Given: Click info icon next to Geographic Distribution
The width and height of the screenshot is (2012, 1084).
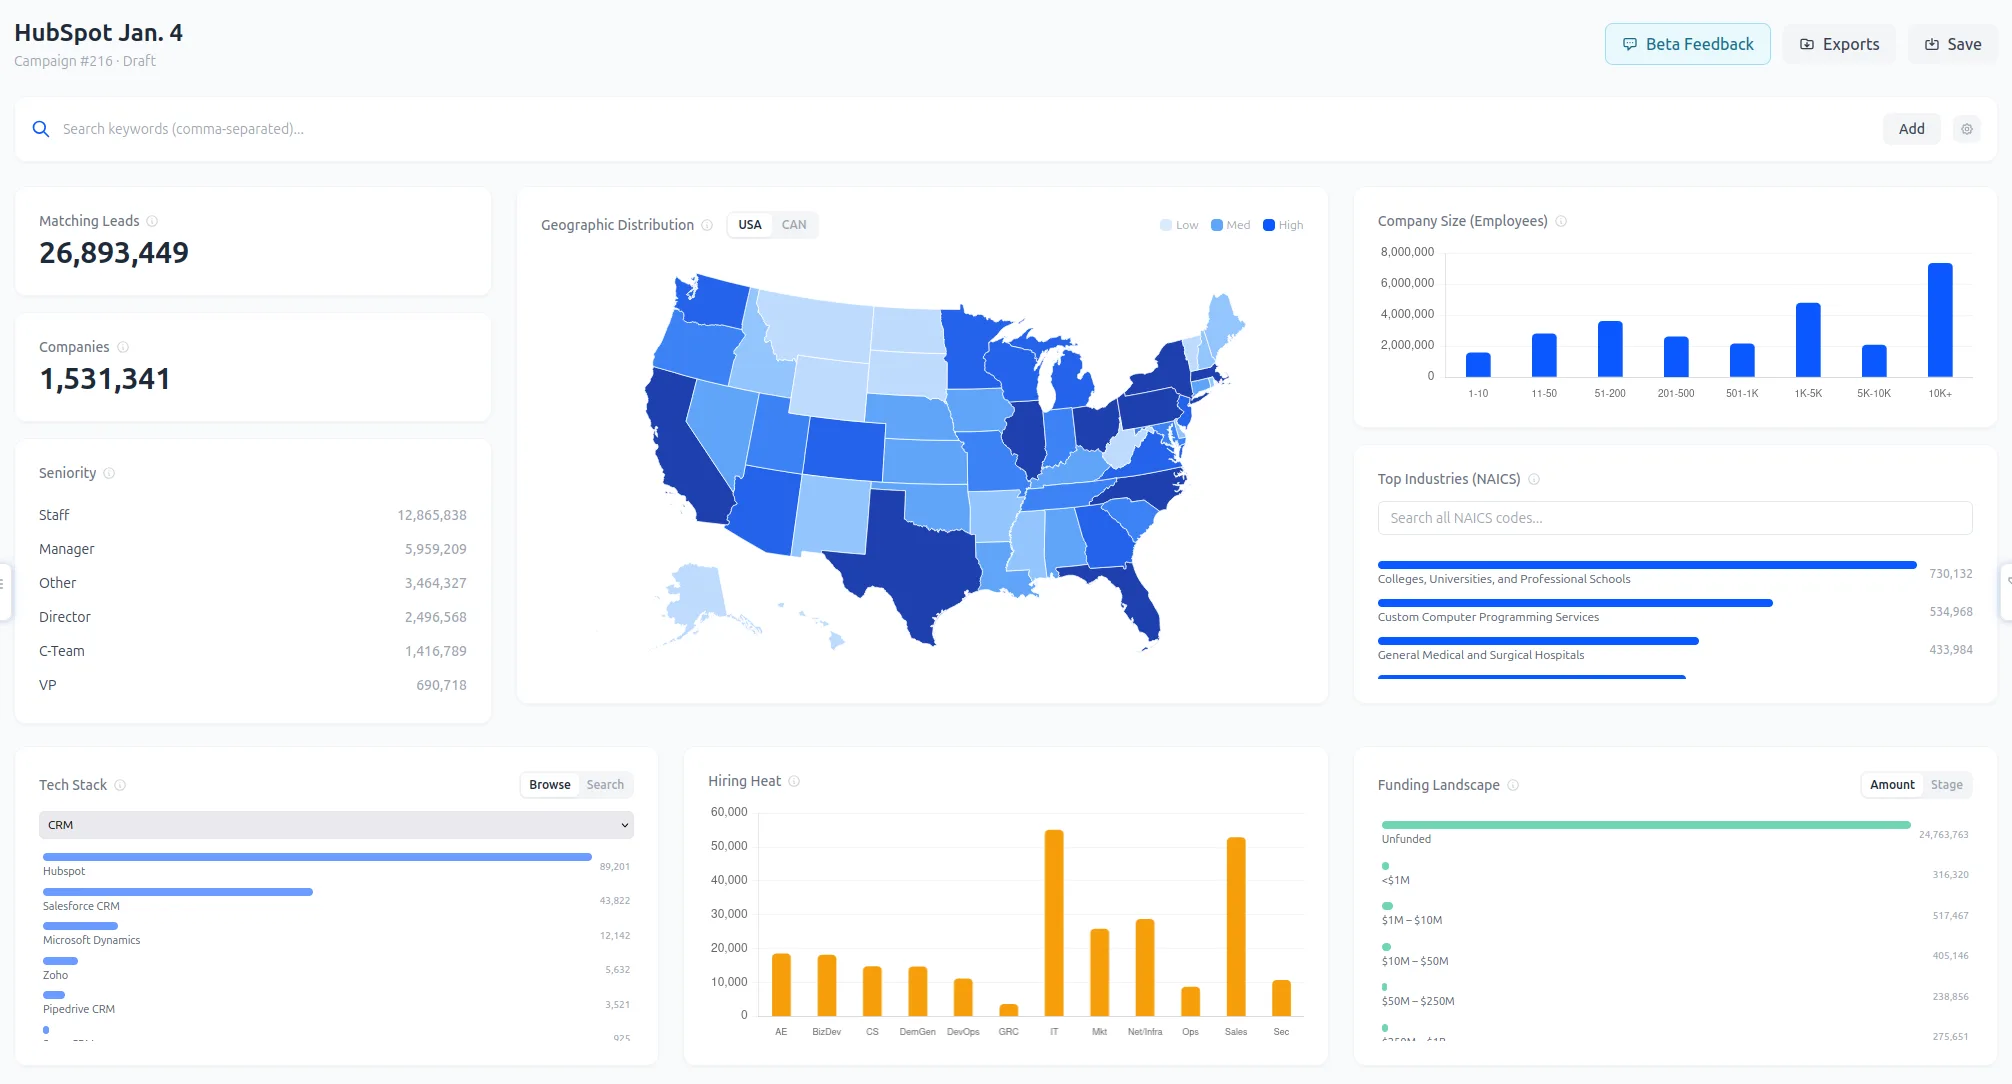Looking at the screenshot, I should [x=707, y=225].
